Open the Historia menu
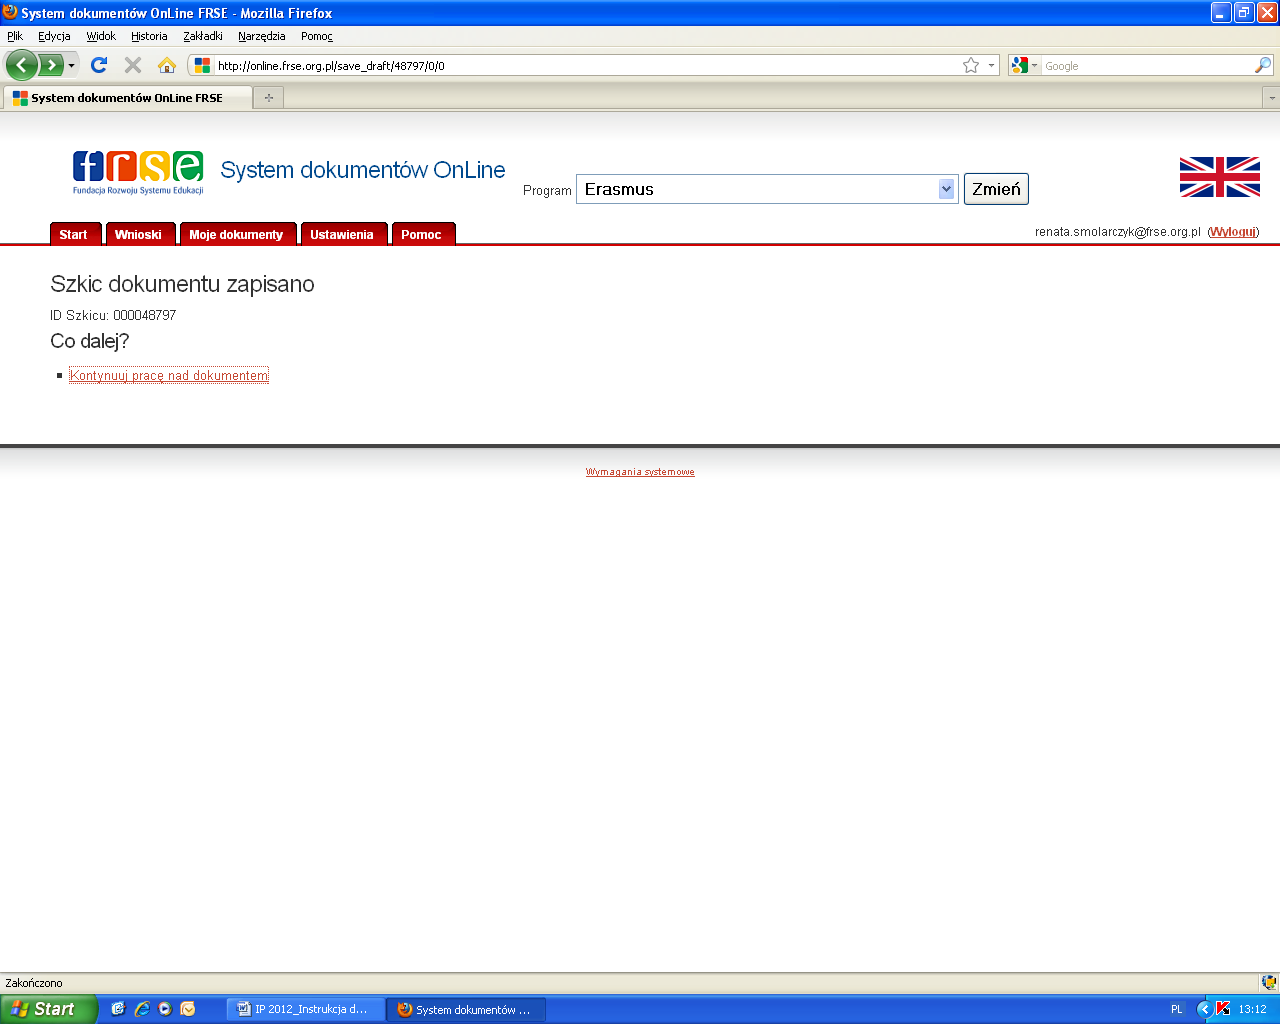Viewport: 1280px width, 1024px height. 149,36
